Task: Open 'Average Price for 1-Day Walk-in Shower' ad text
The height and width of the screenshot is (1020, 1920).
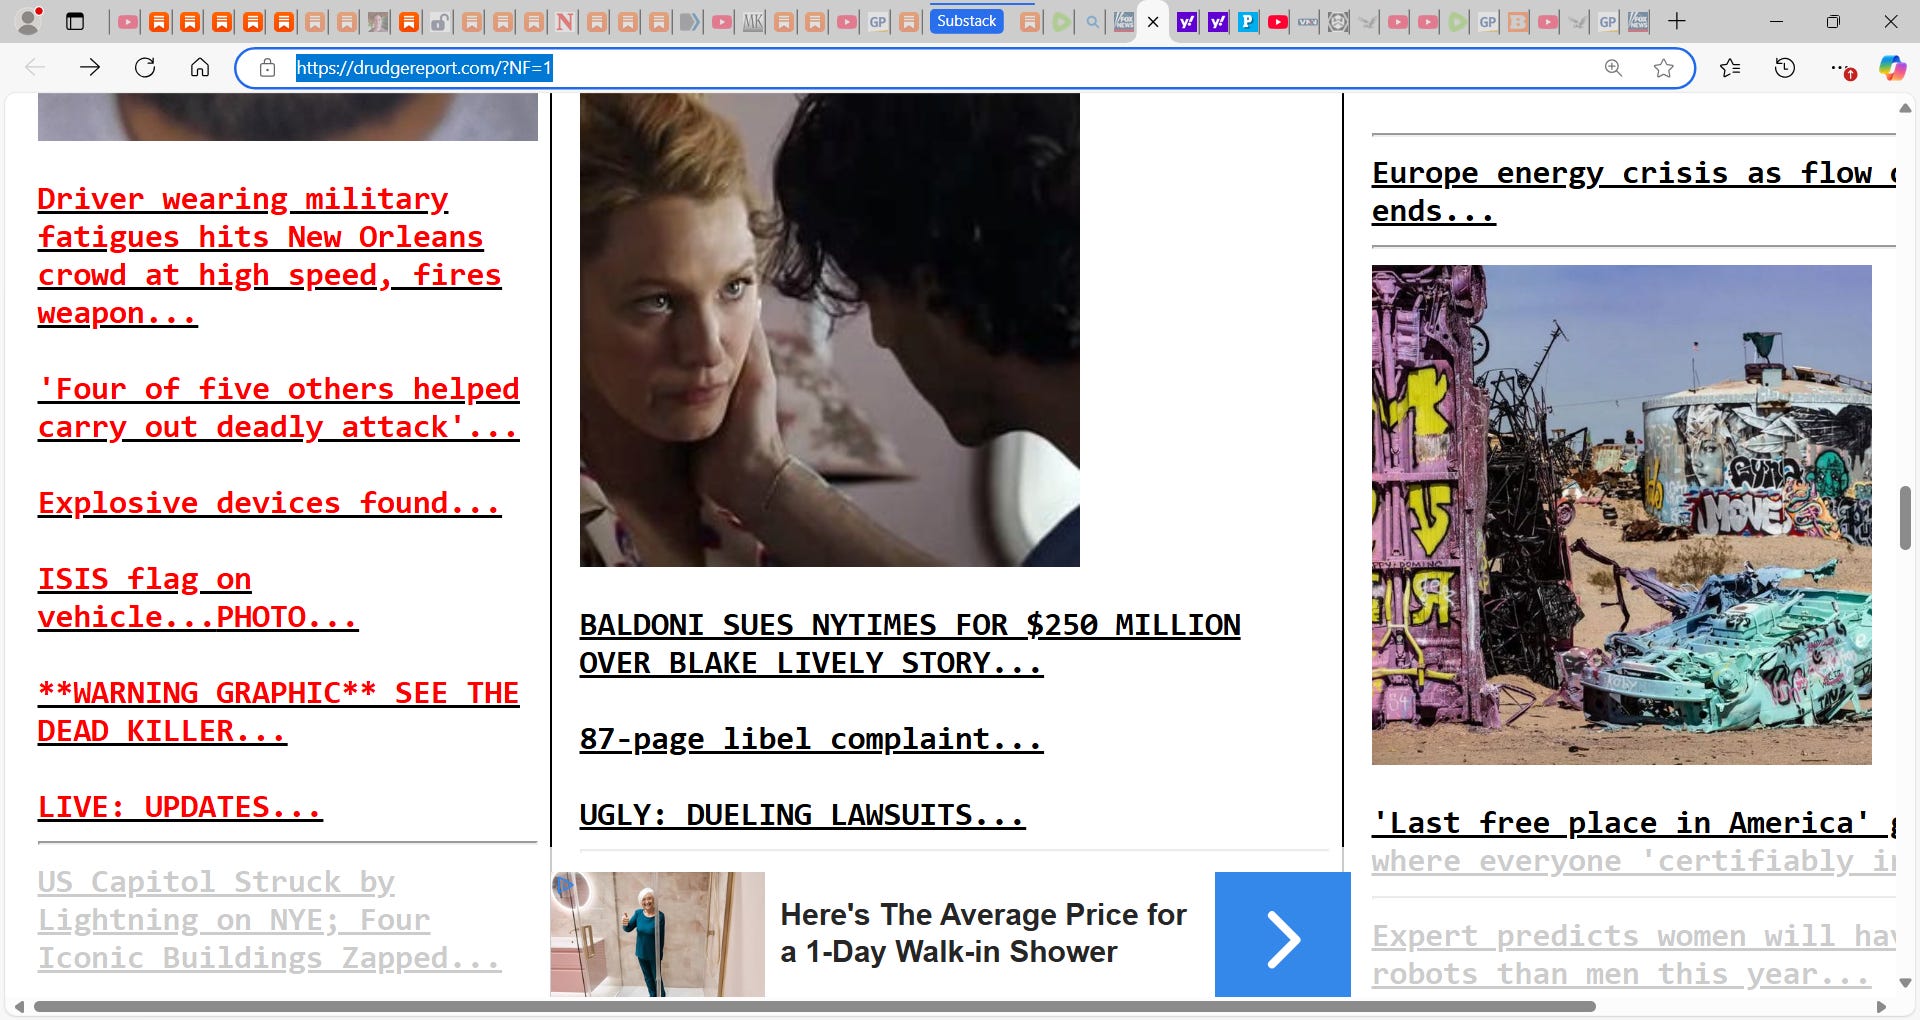Action: pos(983,933)
